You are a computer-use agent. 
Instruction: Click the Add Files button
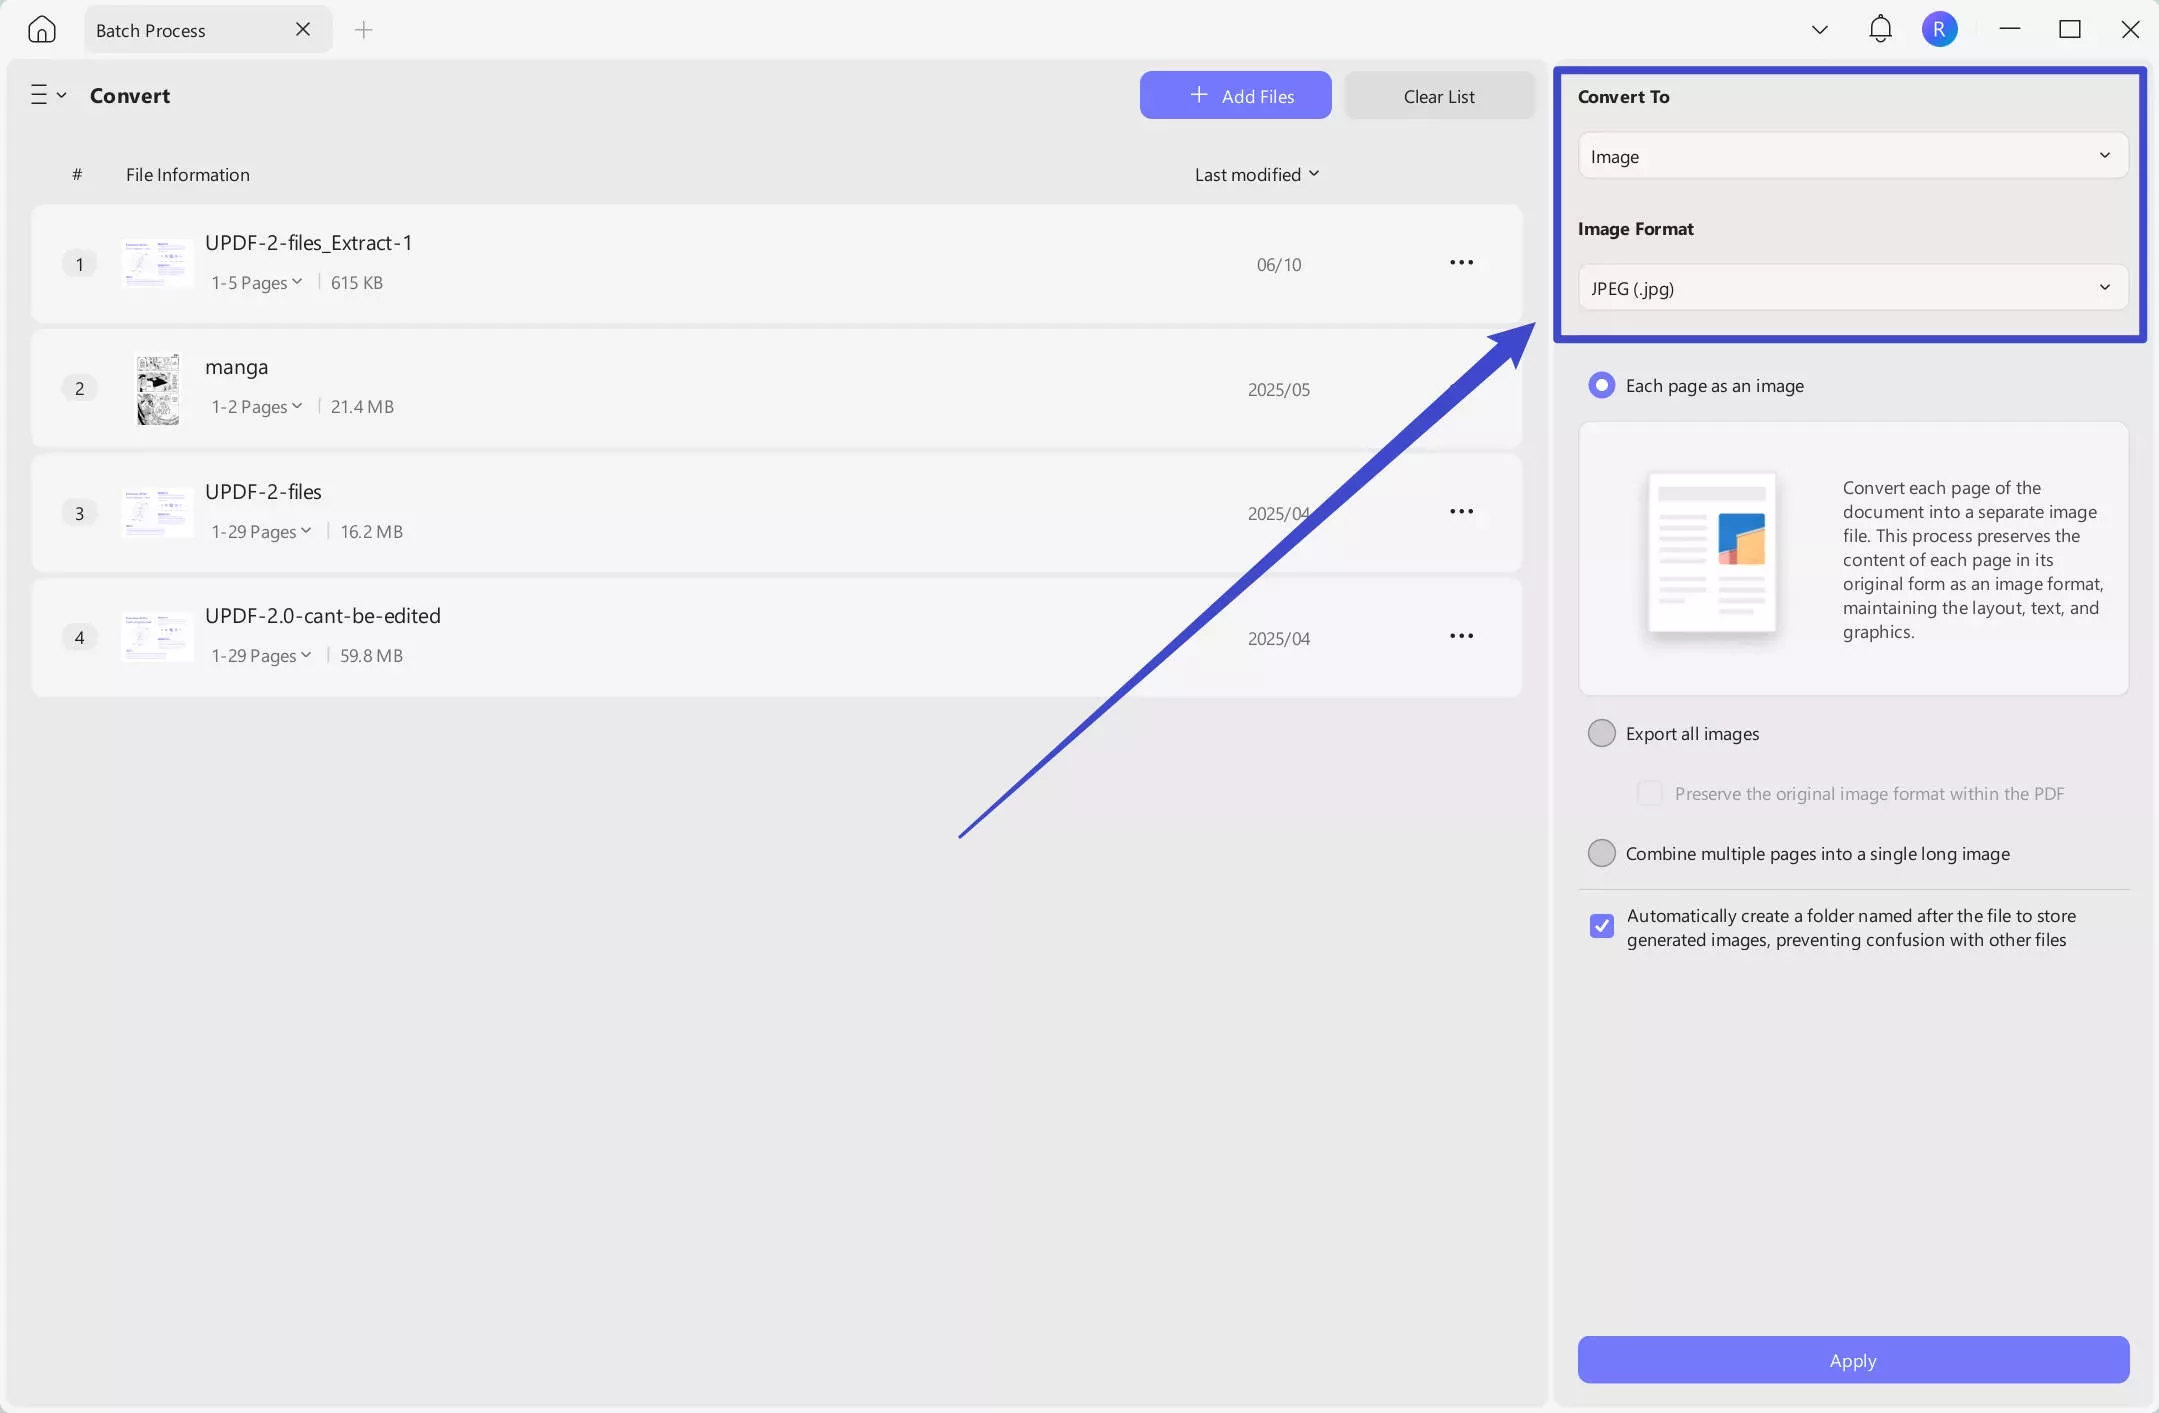(1235, 96)
